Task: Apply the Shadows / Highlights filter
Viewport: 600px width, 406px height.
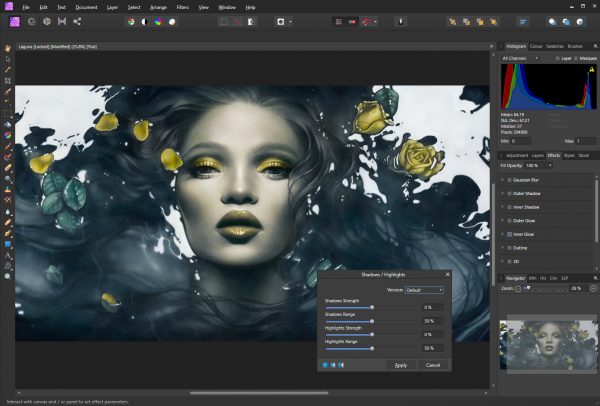Action: [x=401, y=365]
